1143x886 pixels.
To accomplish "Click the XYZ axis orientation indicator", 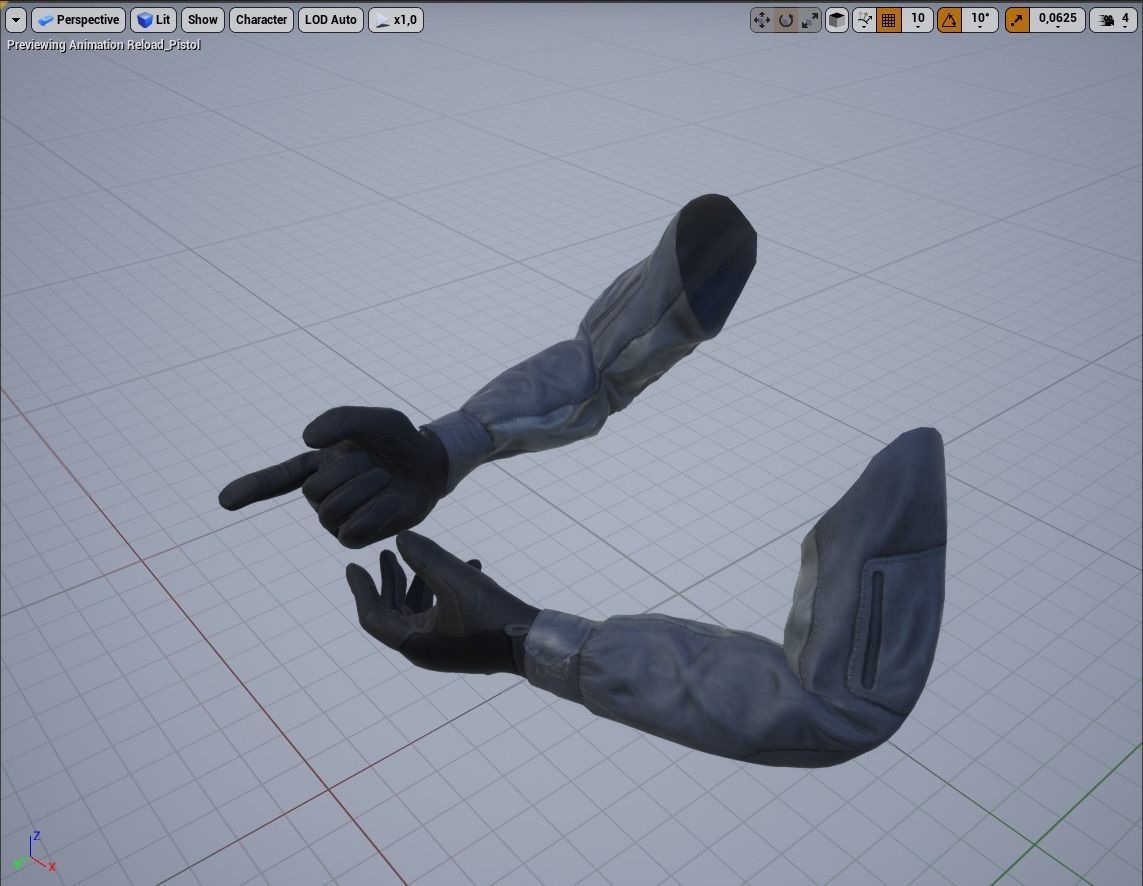I will (34, 853).
